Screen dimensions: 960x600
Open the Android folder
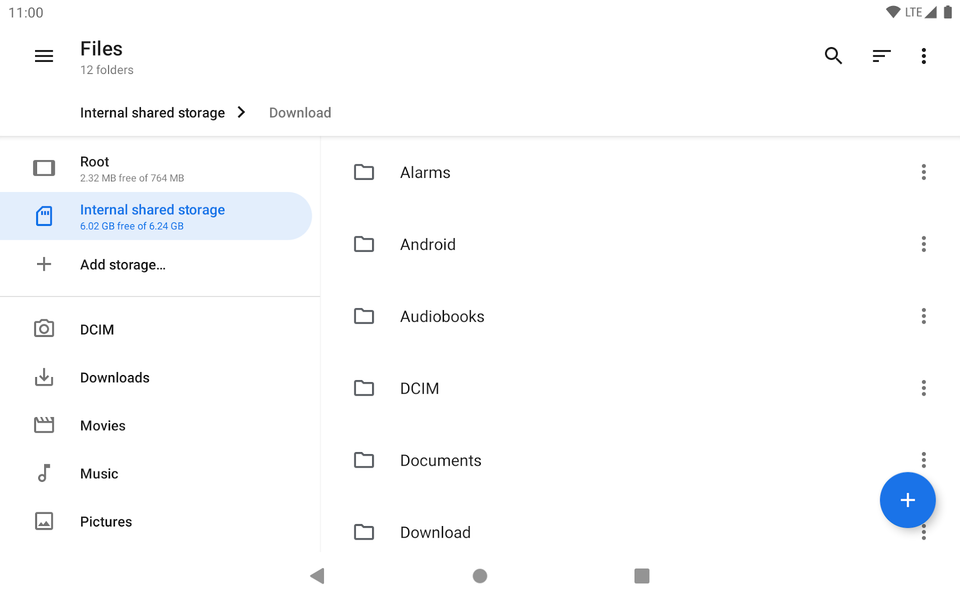[428, 244]
